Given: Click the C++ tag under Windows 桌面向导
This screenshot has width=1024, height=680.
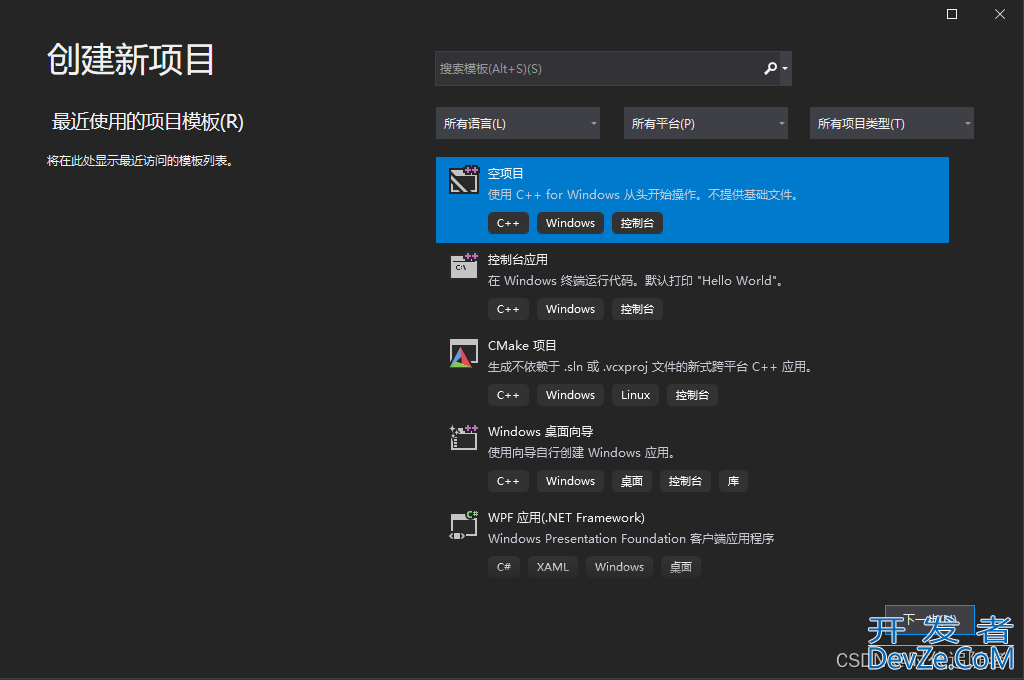Looking at the screenshot, I should tap(508, 481).
